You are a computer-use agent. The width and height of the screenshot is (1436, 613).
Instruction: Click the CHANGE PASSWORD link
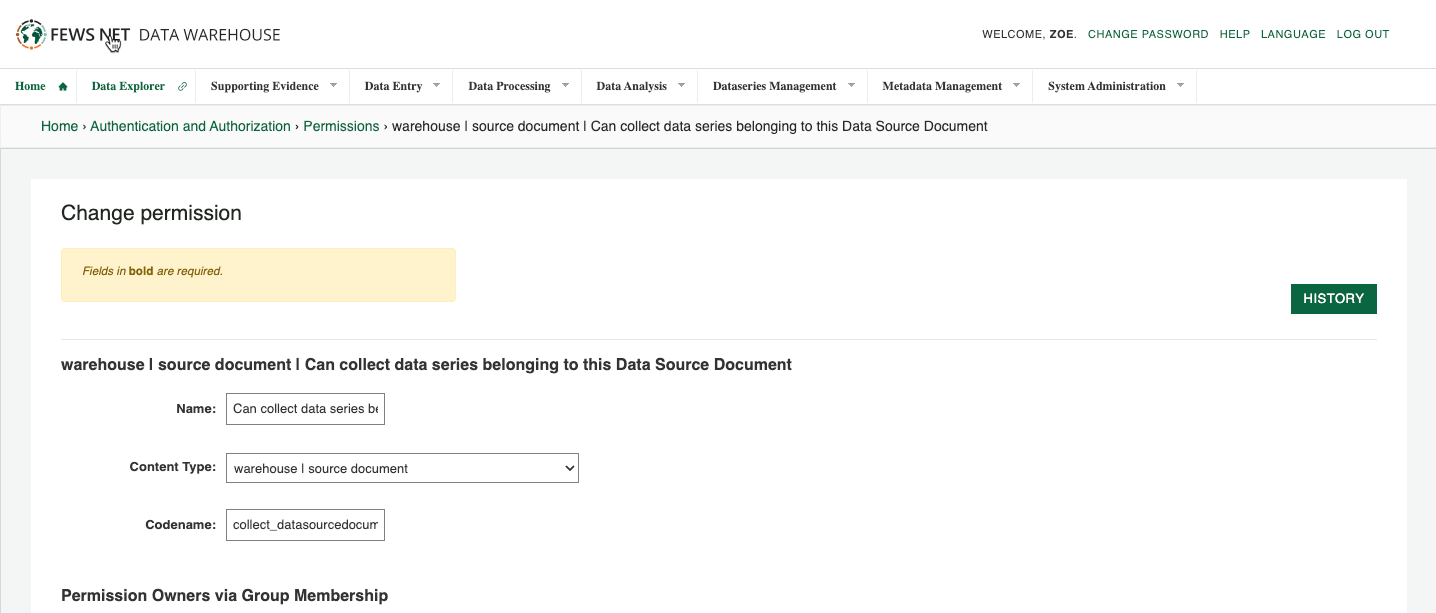(x=1148, y=33)
